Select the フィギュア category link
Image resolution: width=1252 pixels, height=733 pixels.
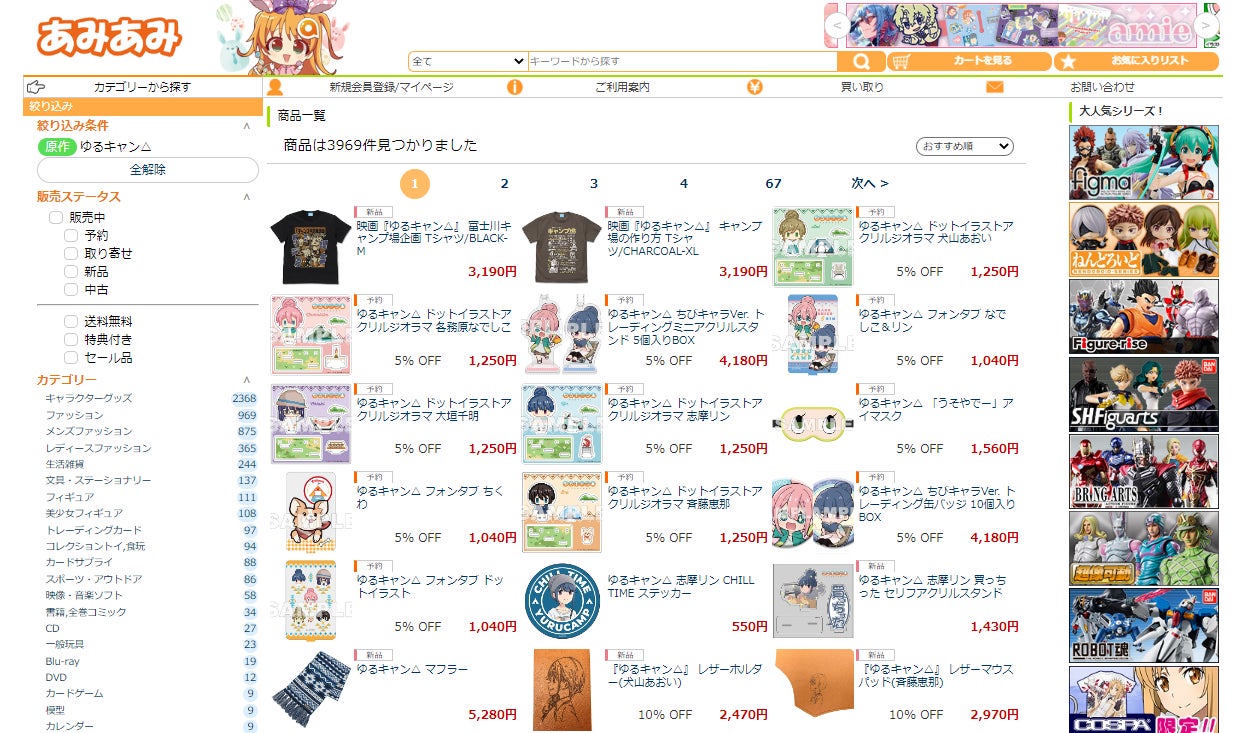pyautogui.click(x=70, y=497)
